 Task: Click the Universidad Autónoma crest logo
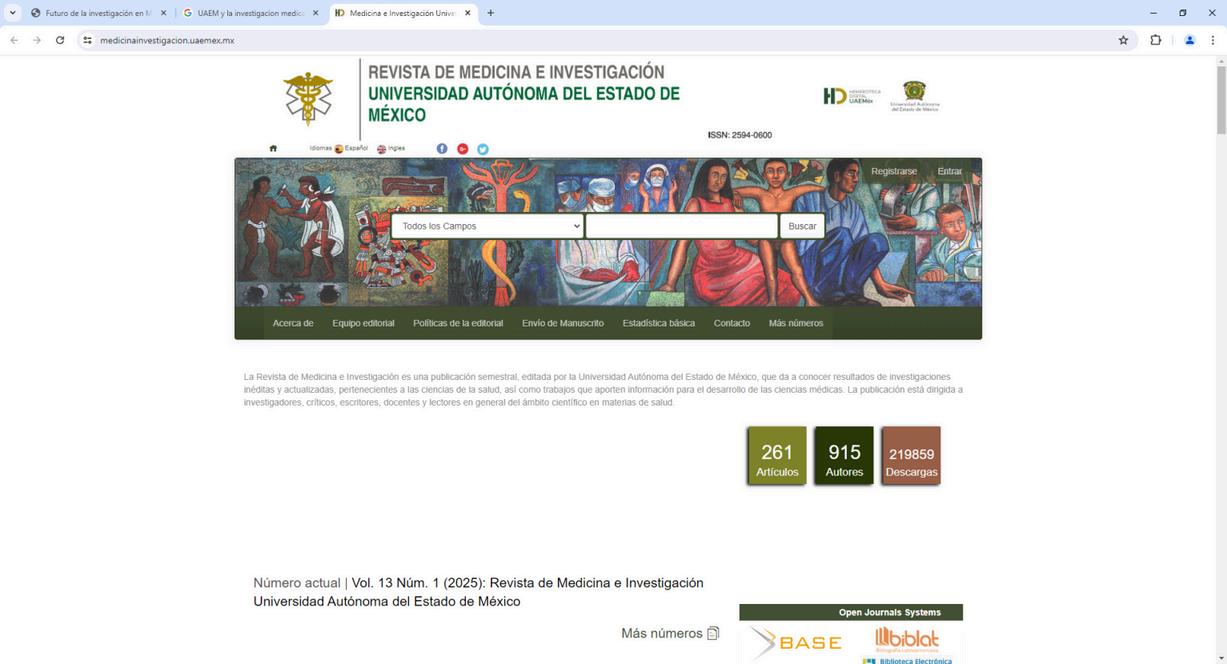coord(915,96)
